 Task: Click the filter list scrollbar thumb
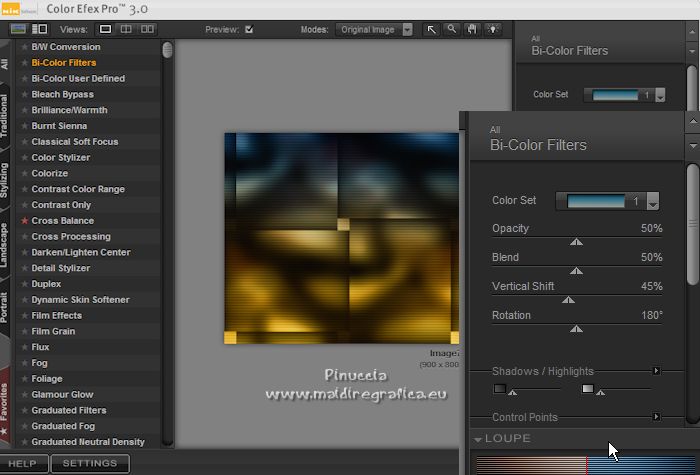pos(167,50)
